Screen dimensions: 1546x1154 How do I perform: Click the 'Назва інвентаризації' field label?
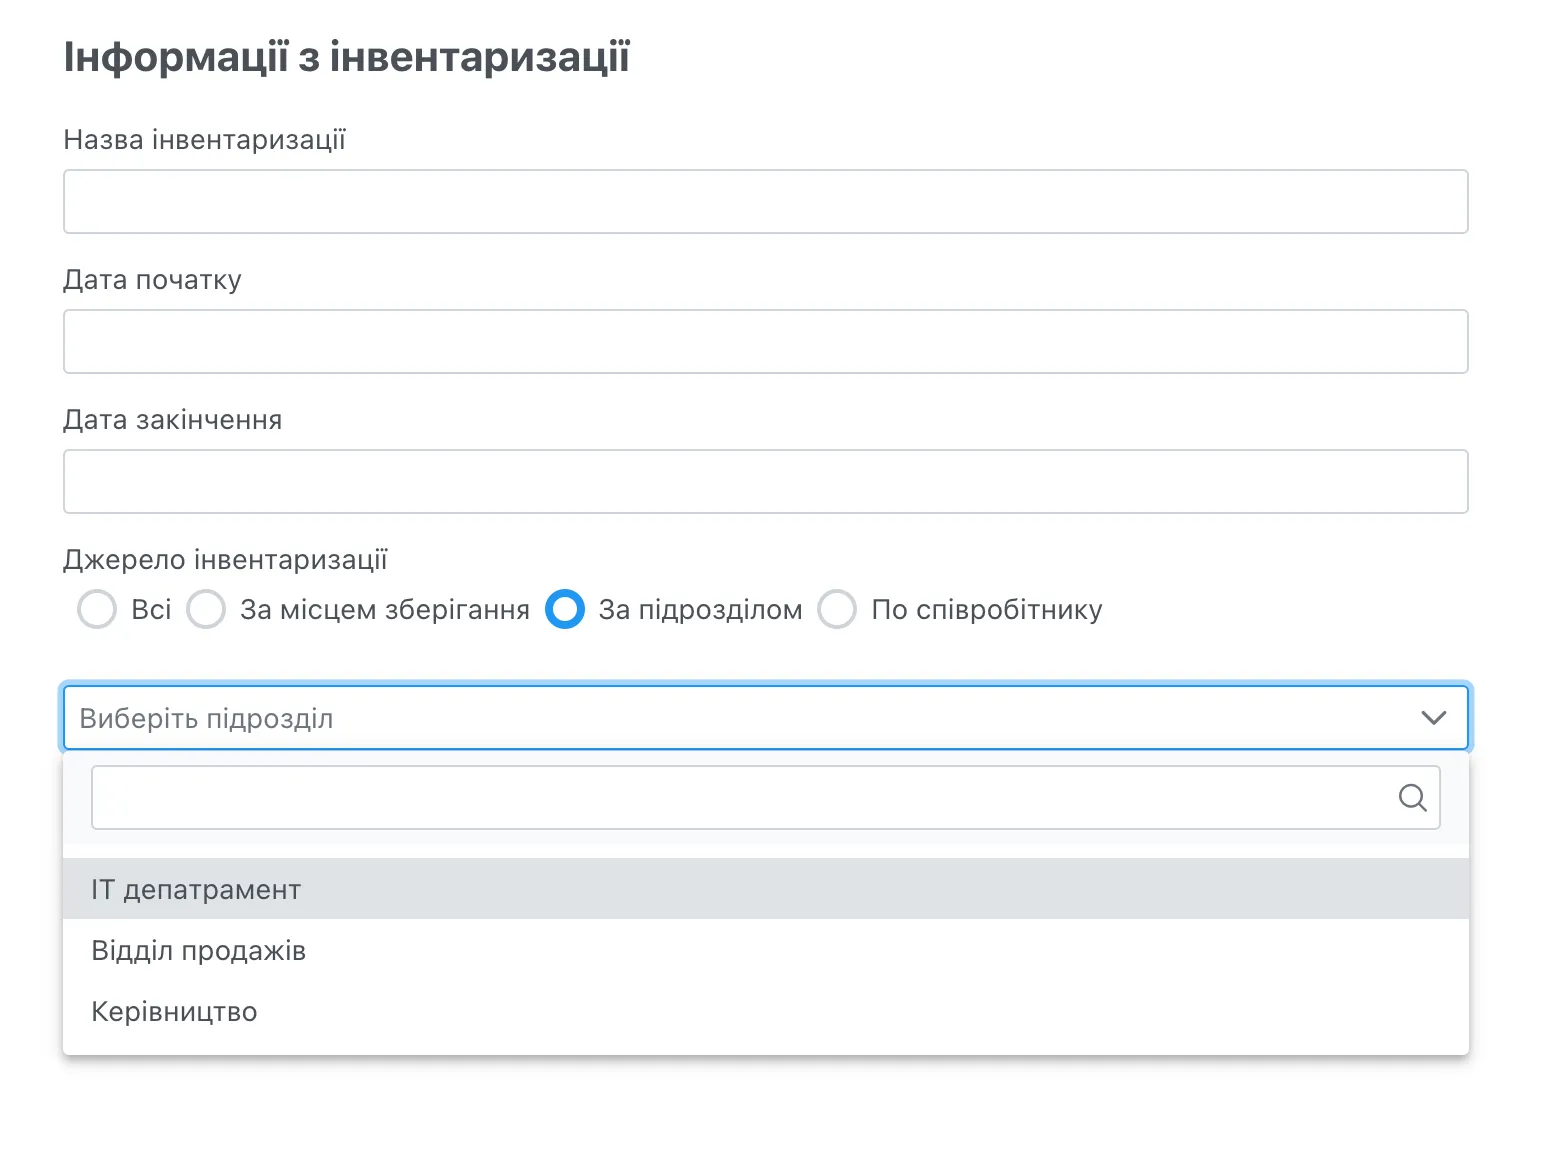coord(204,140)
